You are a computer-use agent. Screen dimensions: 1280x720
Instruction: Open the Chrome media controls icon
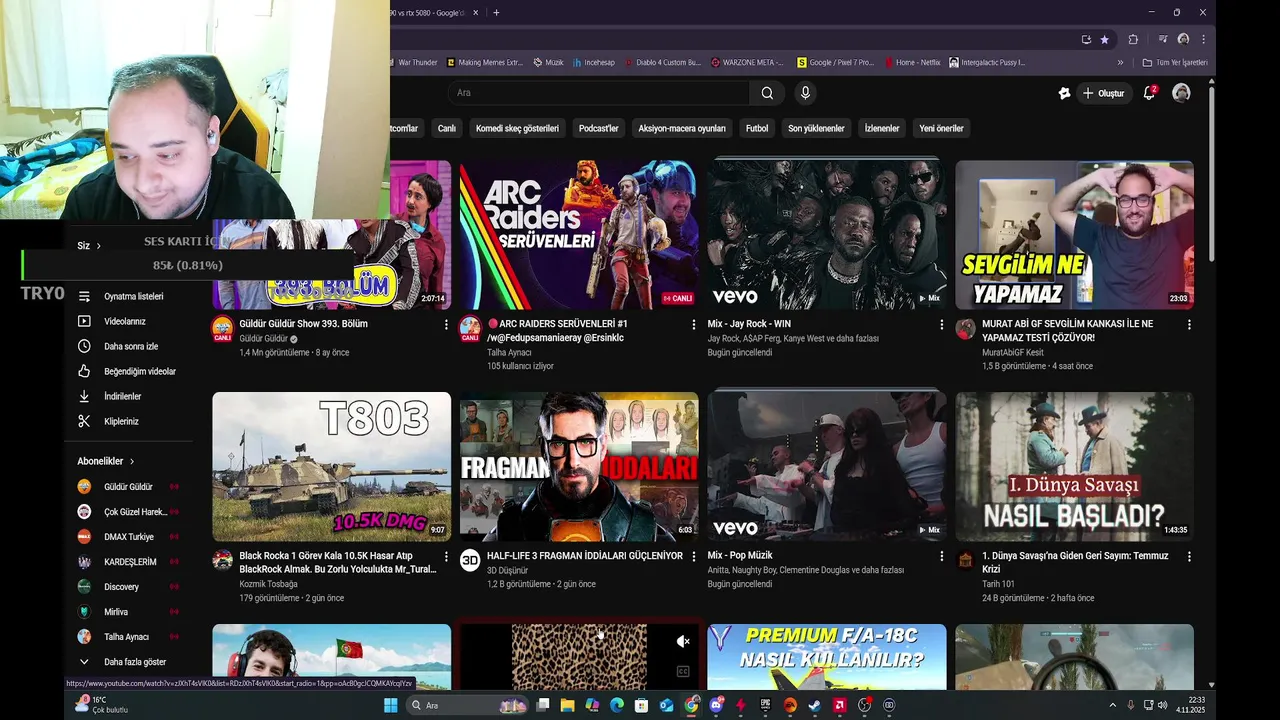pos(1162,39)
